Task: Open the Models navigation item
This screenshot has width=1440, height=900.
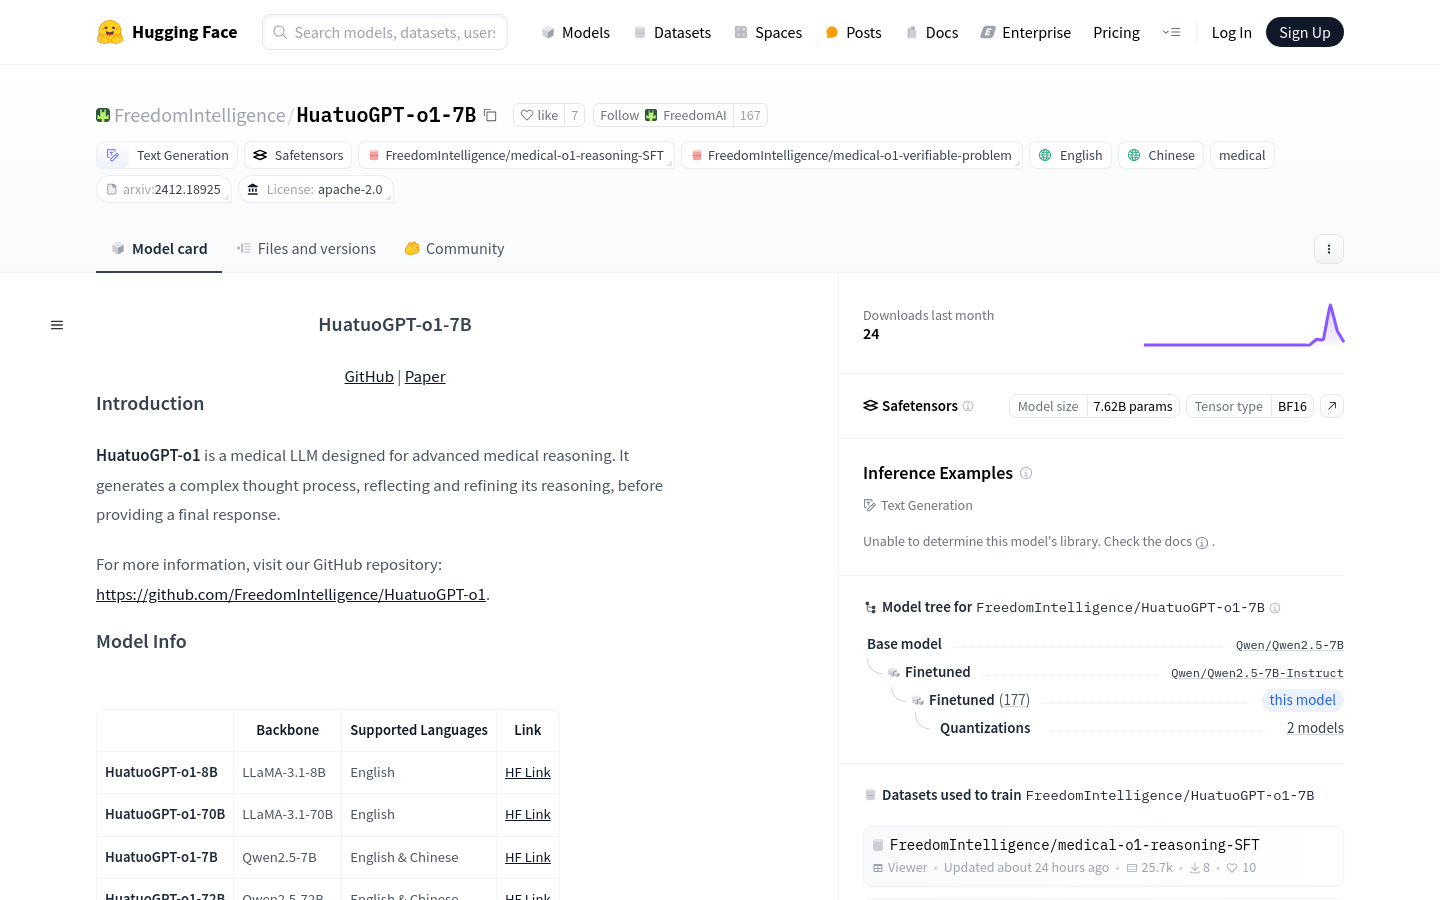Action: [x=576, y=32]
